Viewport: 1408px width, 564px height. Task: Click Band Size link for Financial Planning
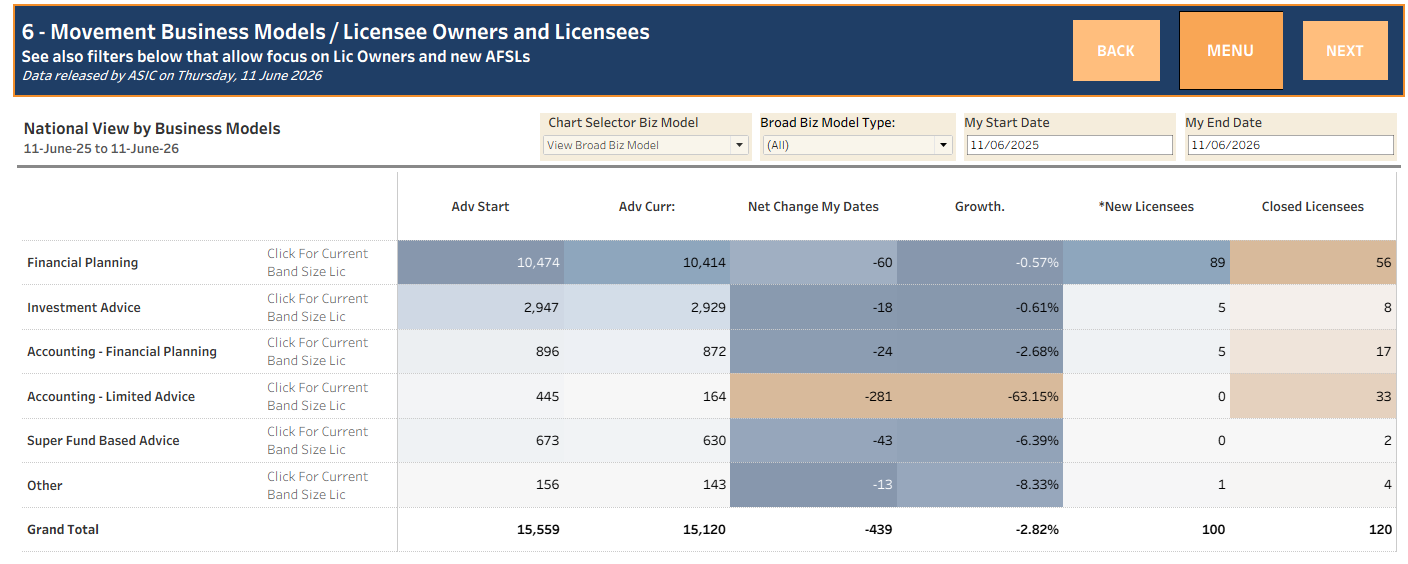click(x=317, y=262)
